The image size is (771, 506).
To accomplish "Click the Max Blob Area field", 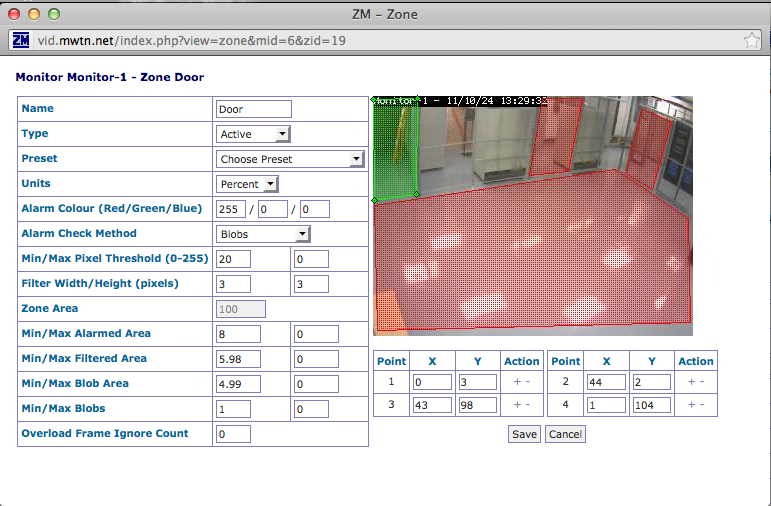I will click(316, 384).
